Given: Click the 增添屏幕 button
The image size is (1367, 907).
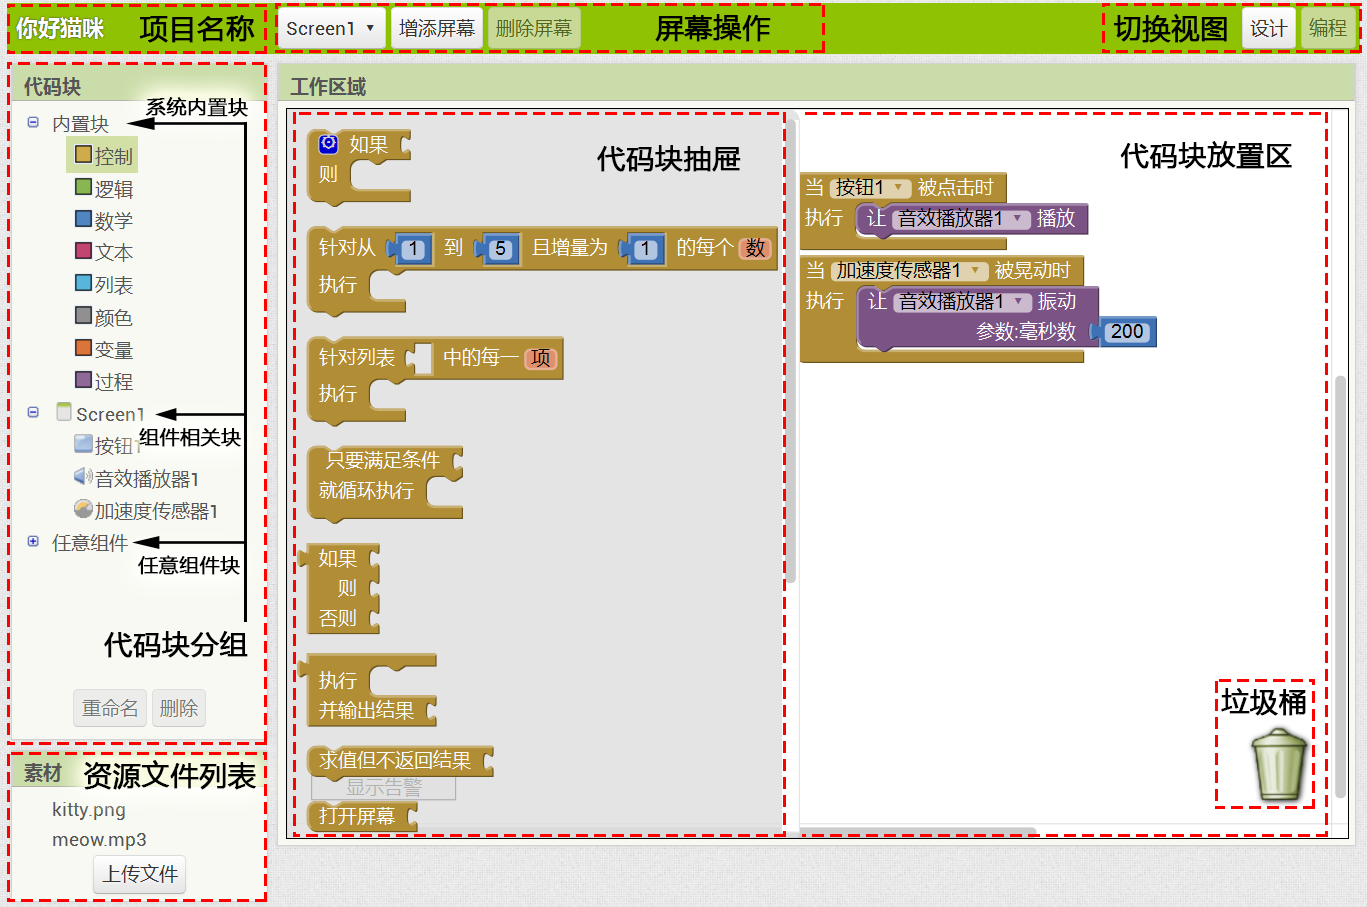Looking at the screenshot, I should click(437, 29).
